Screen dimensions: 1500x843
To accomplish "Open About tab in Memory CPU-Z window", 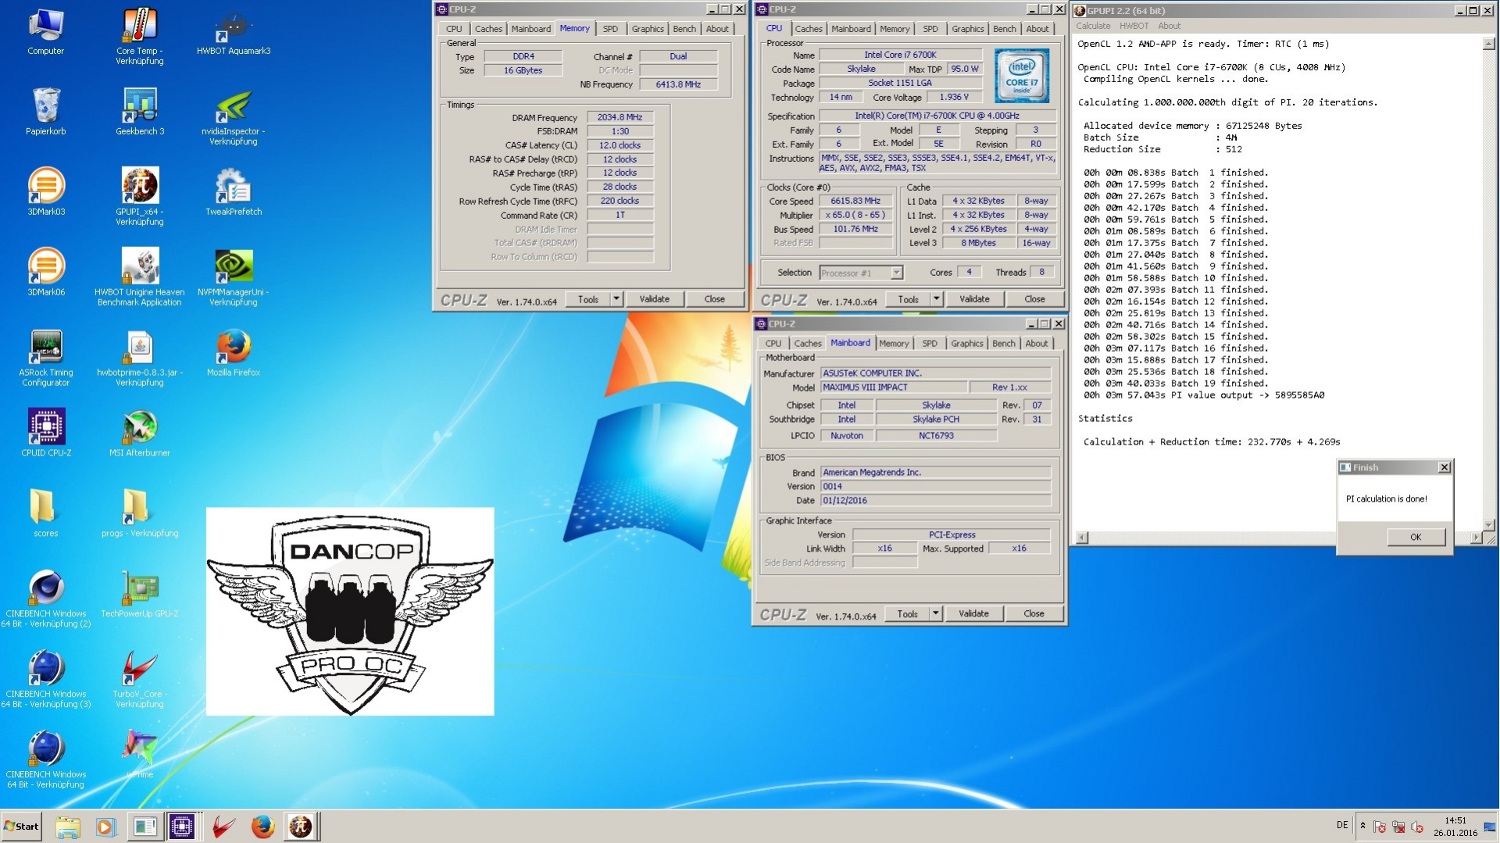I will click(x=717, y=29).
